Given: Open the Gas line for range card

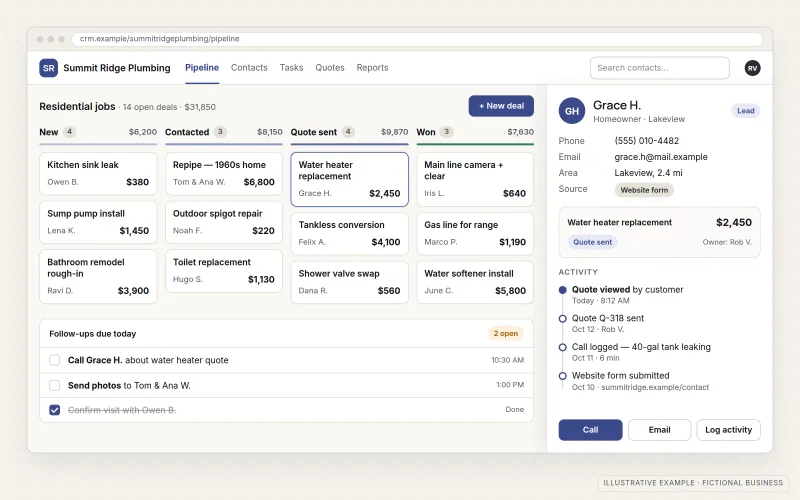Looking at the screenshot, I should tap(475, 234).
